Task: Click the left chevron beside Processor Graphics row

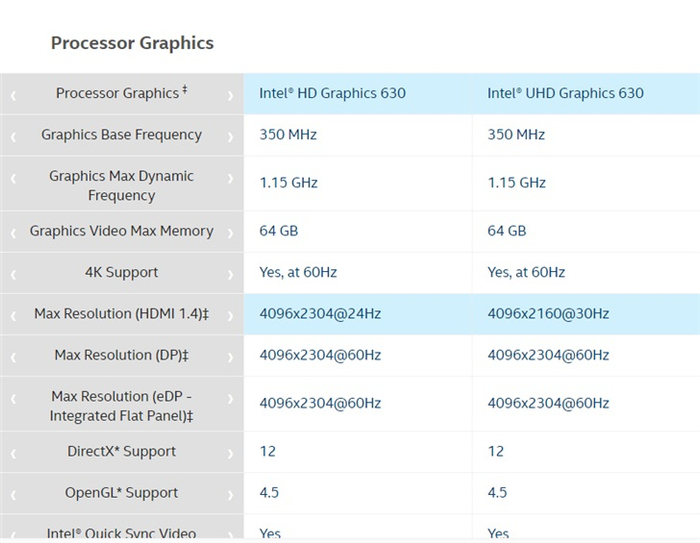Action: tap(13, 94)
